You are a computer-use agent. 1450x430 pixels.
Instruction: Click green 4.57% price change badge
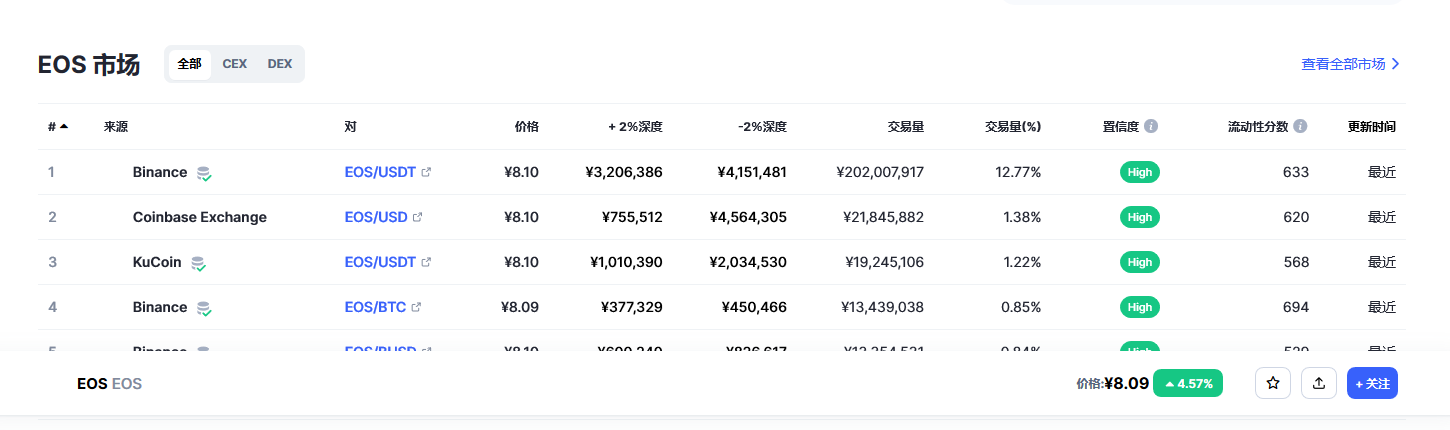[1188, 383]
